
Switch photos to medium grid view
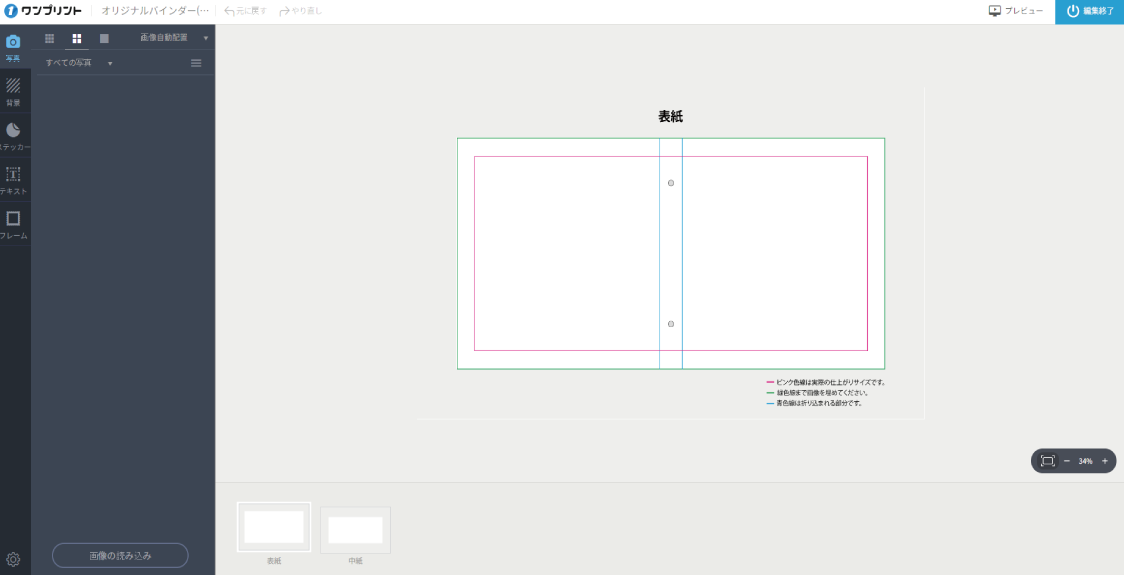click(x=77, y=38)
